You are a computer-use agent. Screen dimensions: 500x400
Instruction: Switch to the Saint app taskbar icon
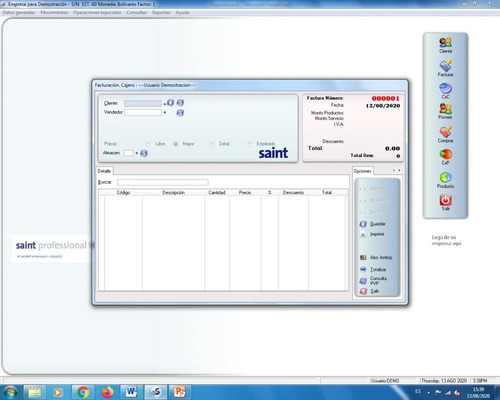point(155,392)
